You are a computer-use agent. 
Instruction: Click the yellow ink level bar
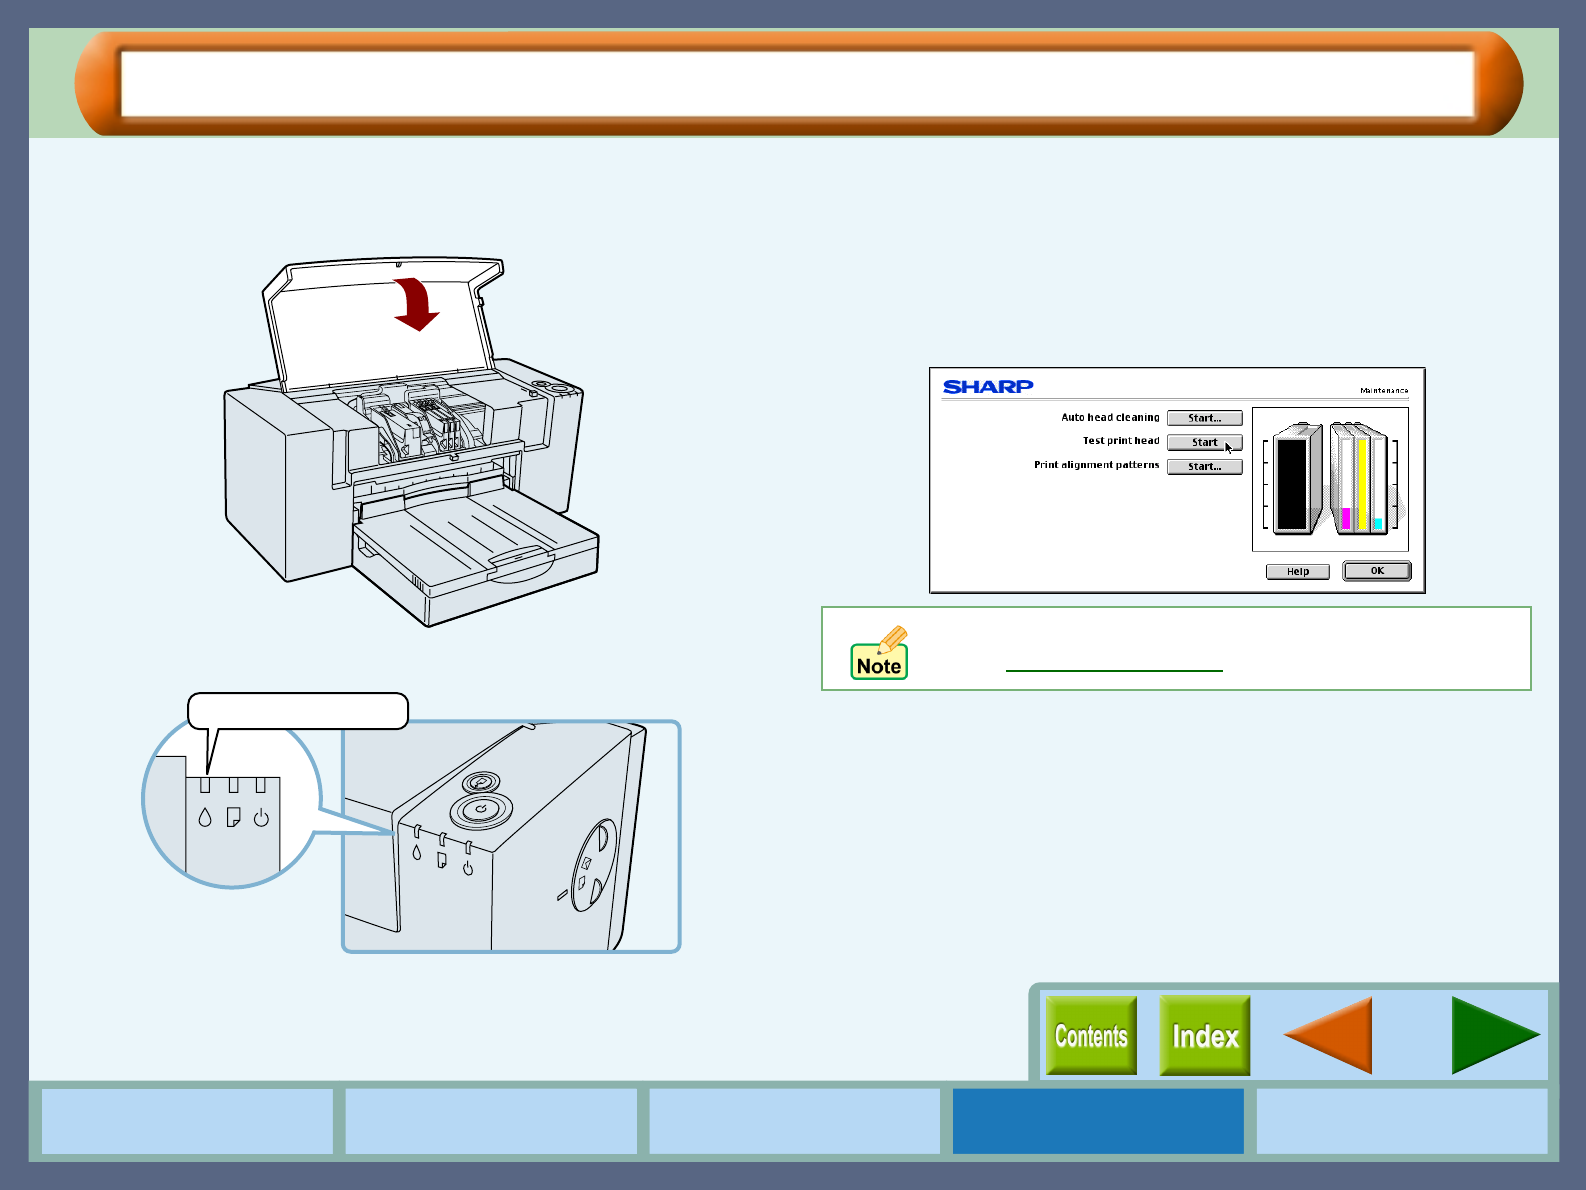(x=1362, y=483)
